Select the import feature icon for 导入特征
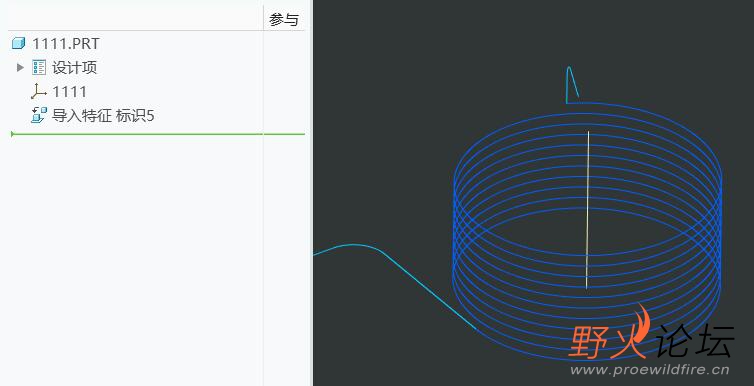The width and height of the screenshot is (754, 386). [39, 115]
